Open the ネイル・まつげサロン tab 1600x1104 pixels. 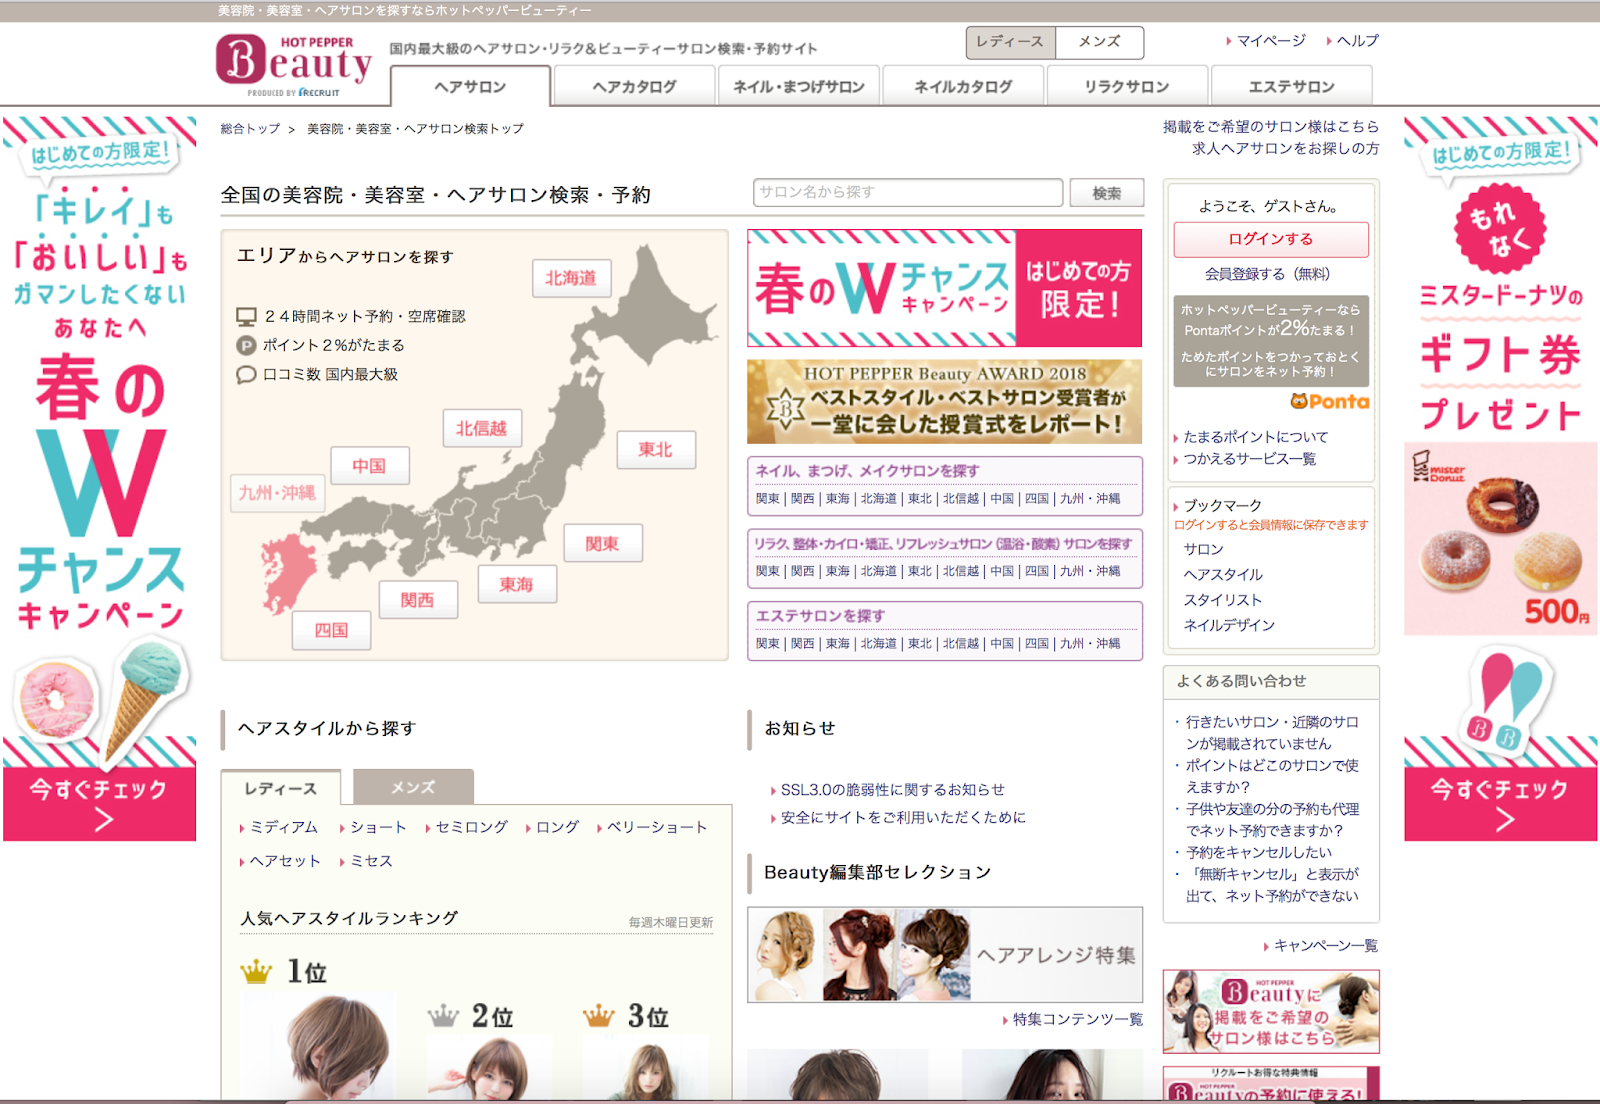pos(799,86)
